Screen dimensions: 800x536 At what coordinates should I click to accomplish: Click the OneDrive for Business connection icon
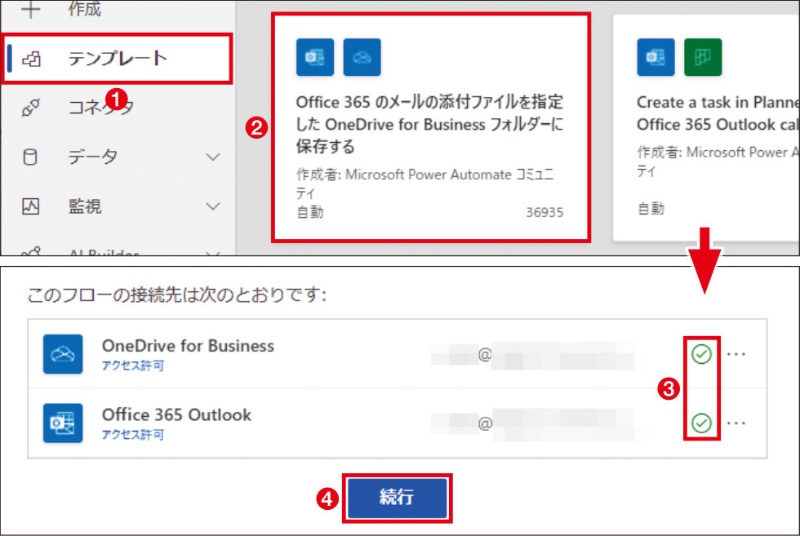[x=63, y=354]
